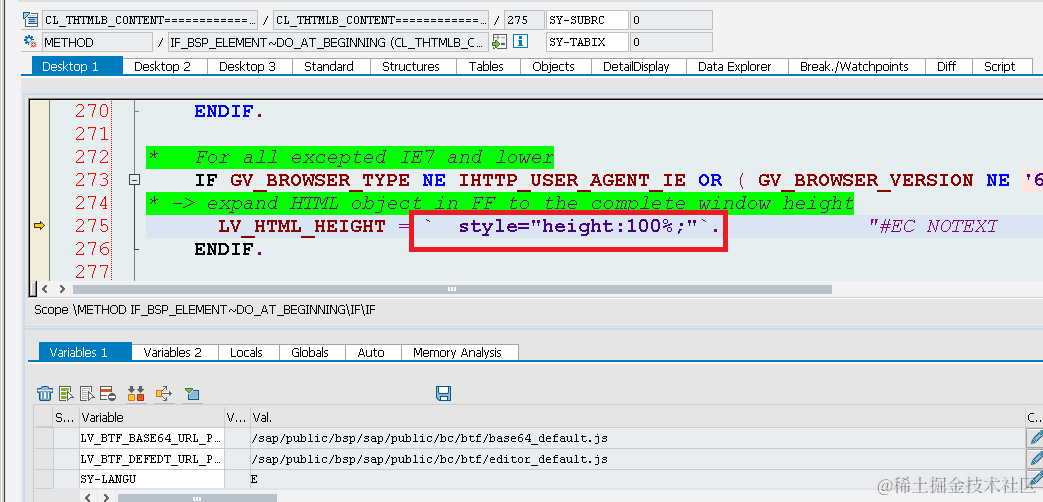
Task: Open the Standard tab
Action: pyautogui.click(x=329, y=66)
